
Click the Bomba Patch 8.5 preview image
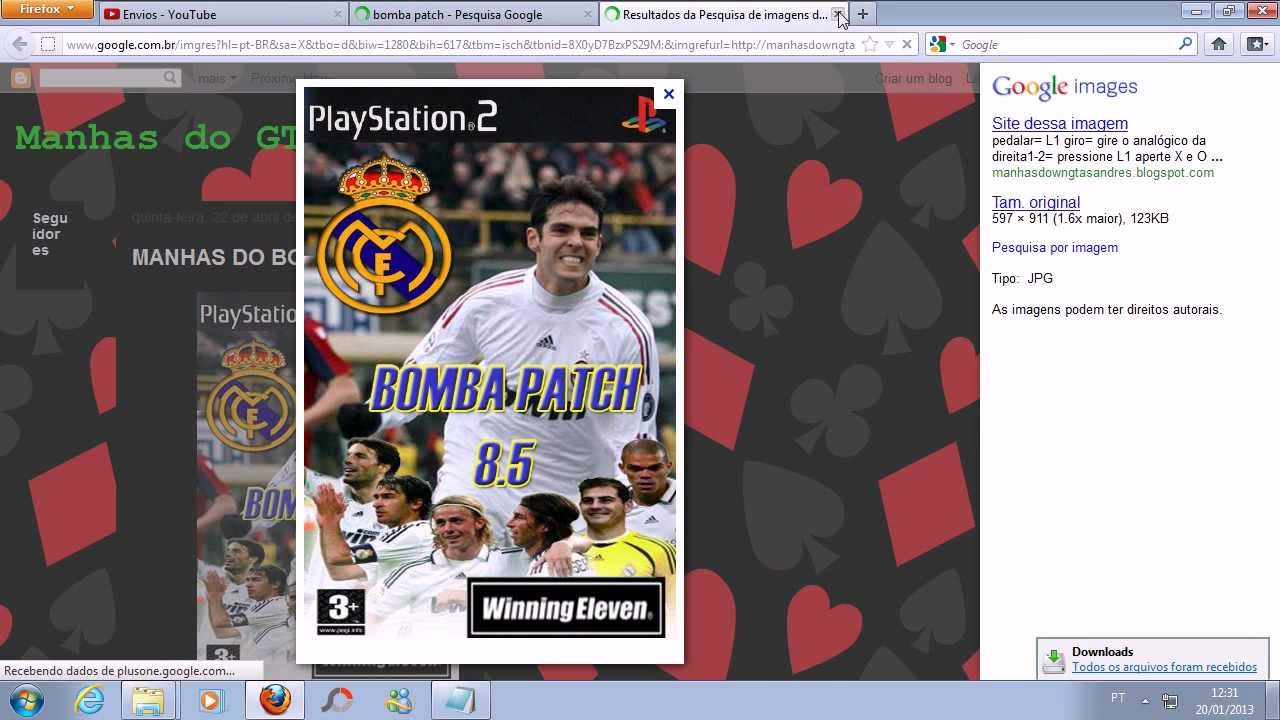pos(490,365)
